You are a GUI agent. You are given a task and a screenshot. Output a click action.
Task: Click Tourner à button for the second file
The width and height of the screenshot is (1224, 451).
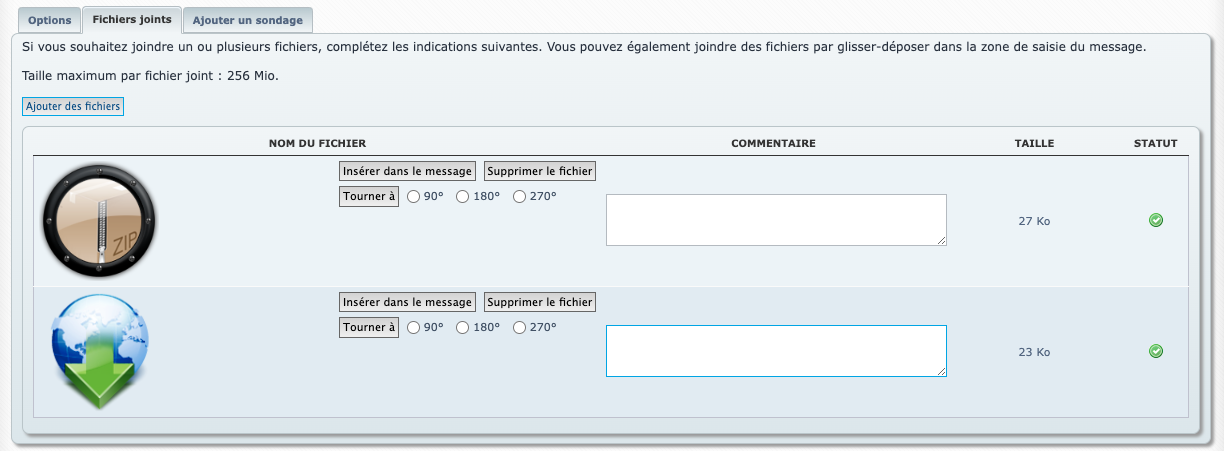coord(369,327)
